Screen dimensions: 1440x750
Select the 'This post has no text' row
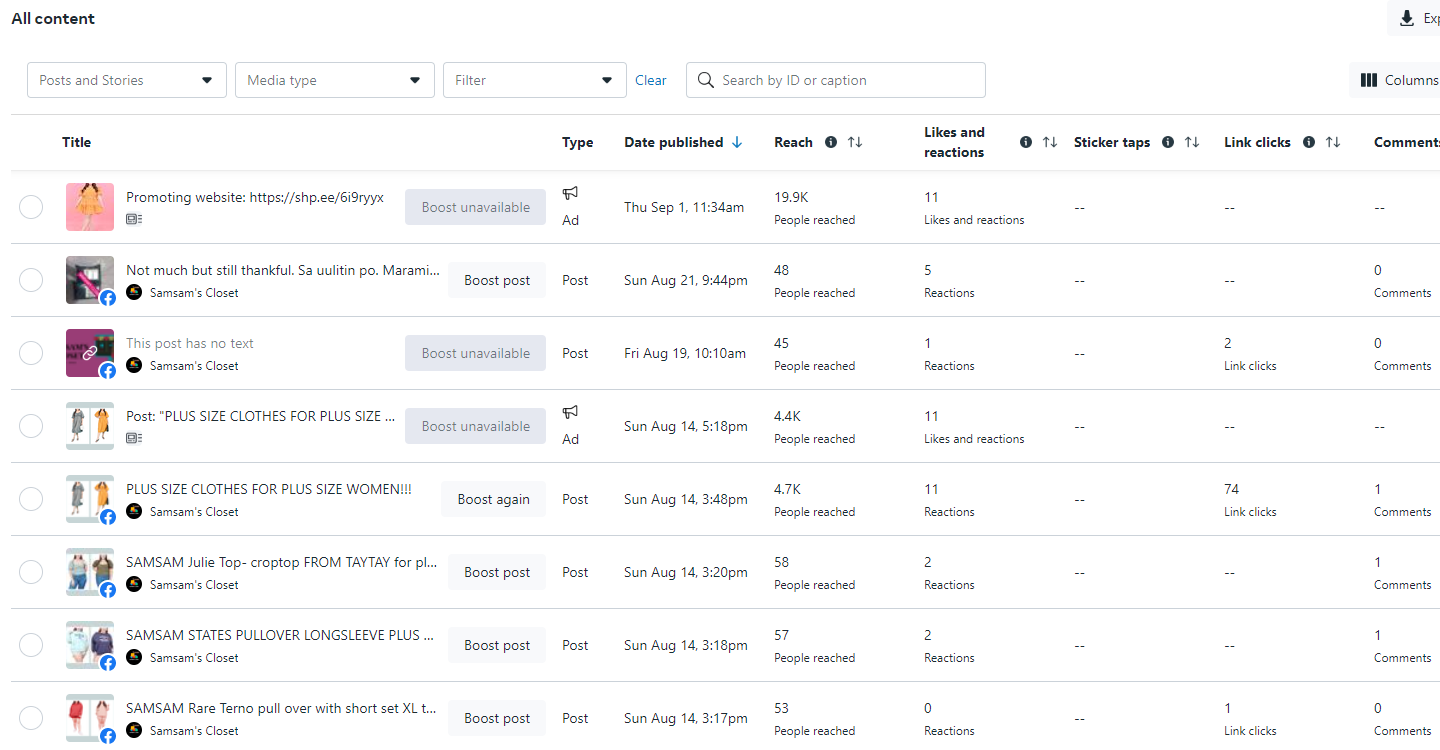coord(31,353)
